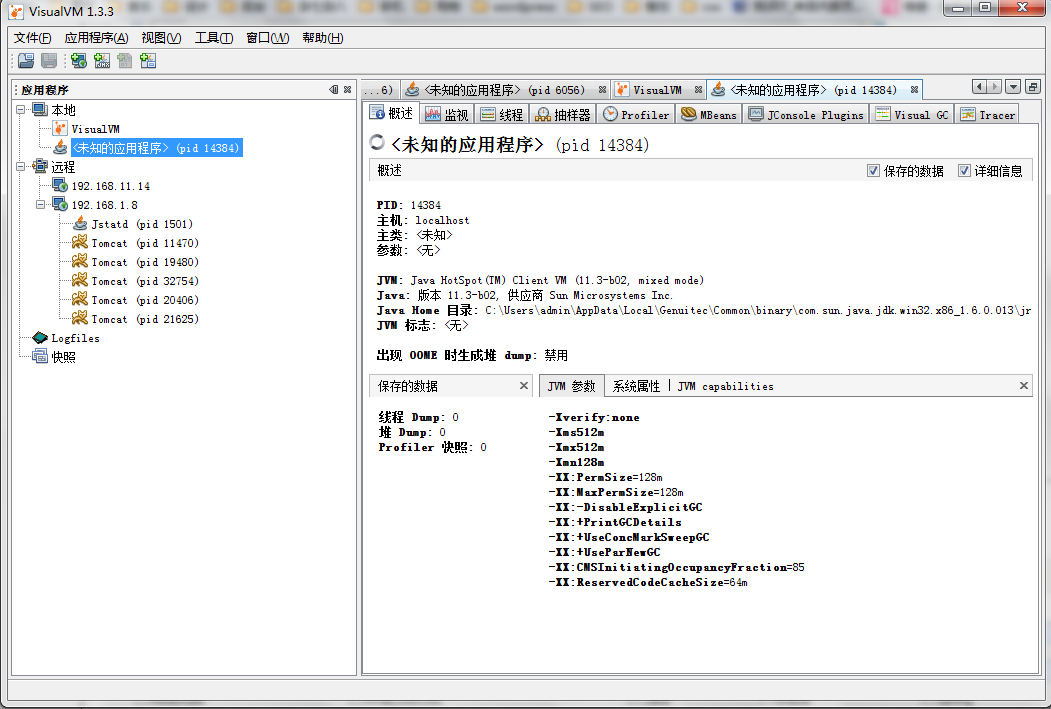Open the 工具 menu
1051x709 pixels.
click(x=214, y=38)
